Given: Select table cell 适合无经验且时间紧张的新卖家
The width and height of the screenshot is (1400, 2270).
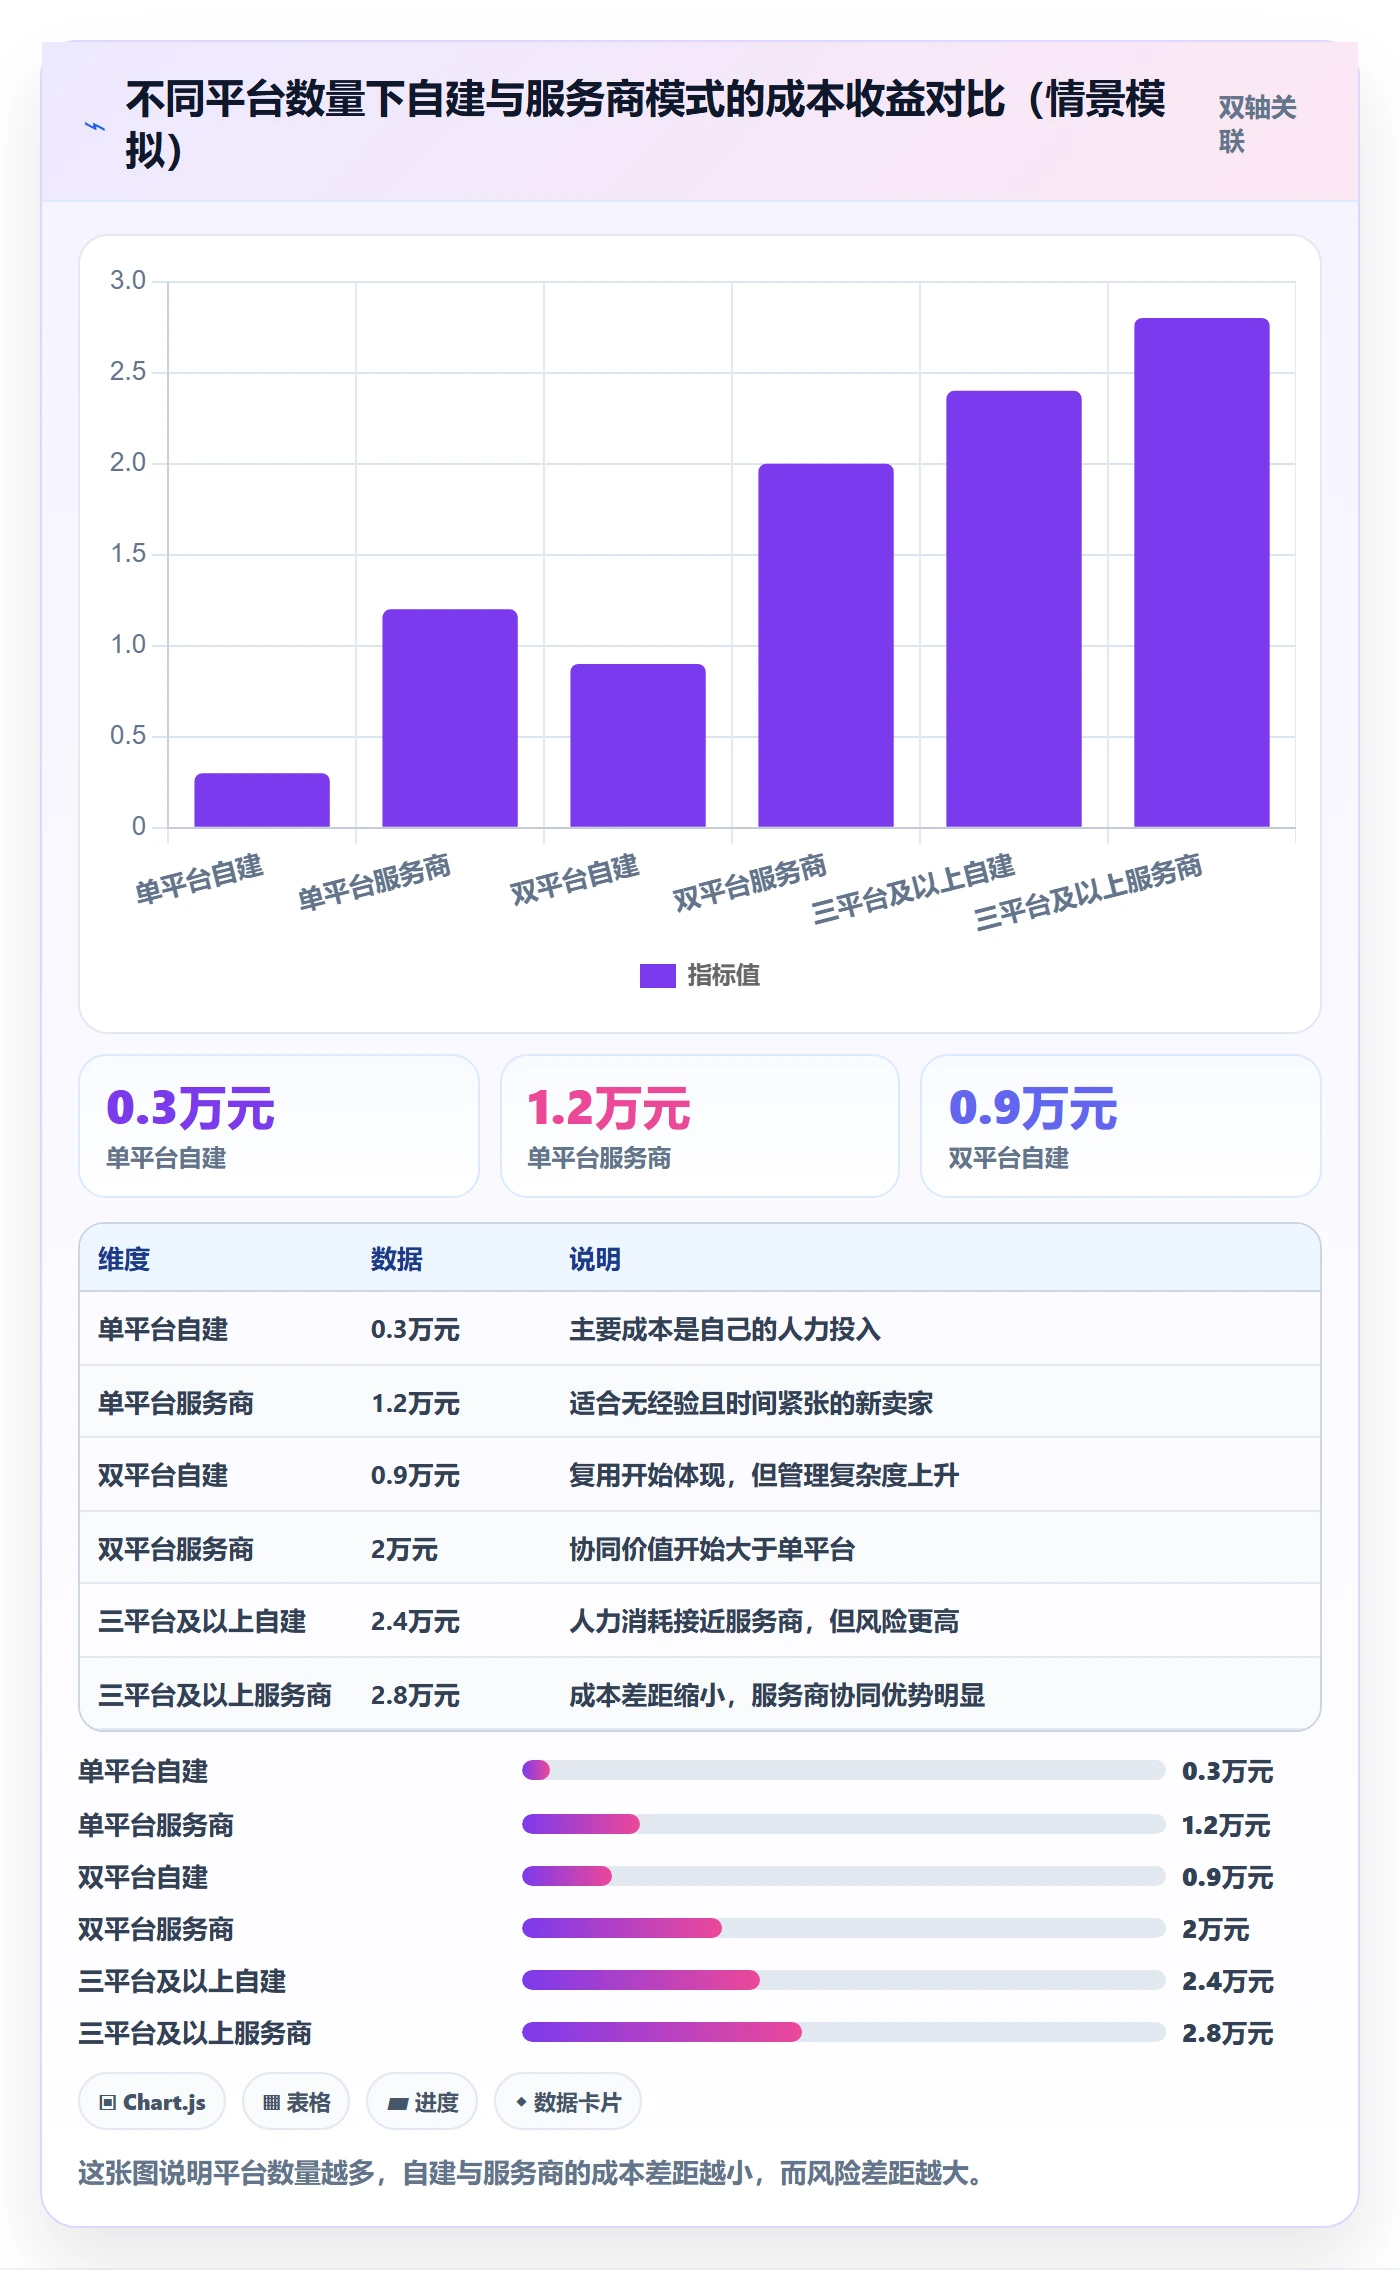Looking at the screenshot, I should coord(751,1403).
